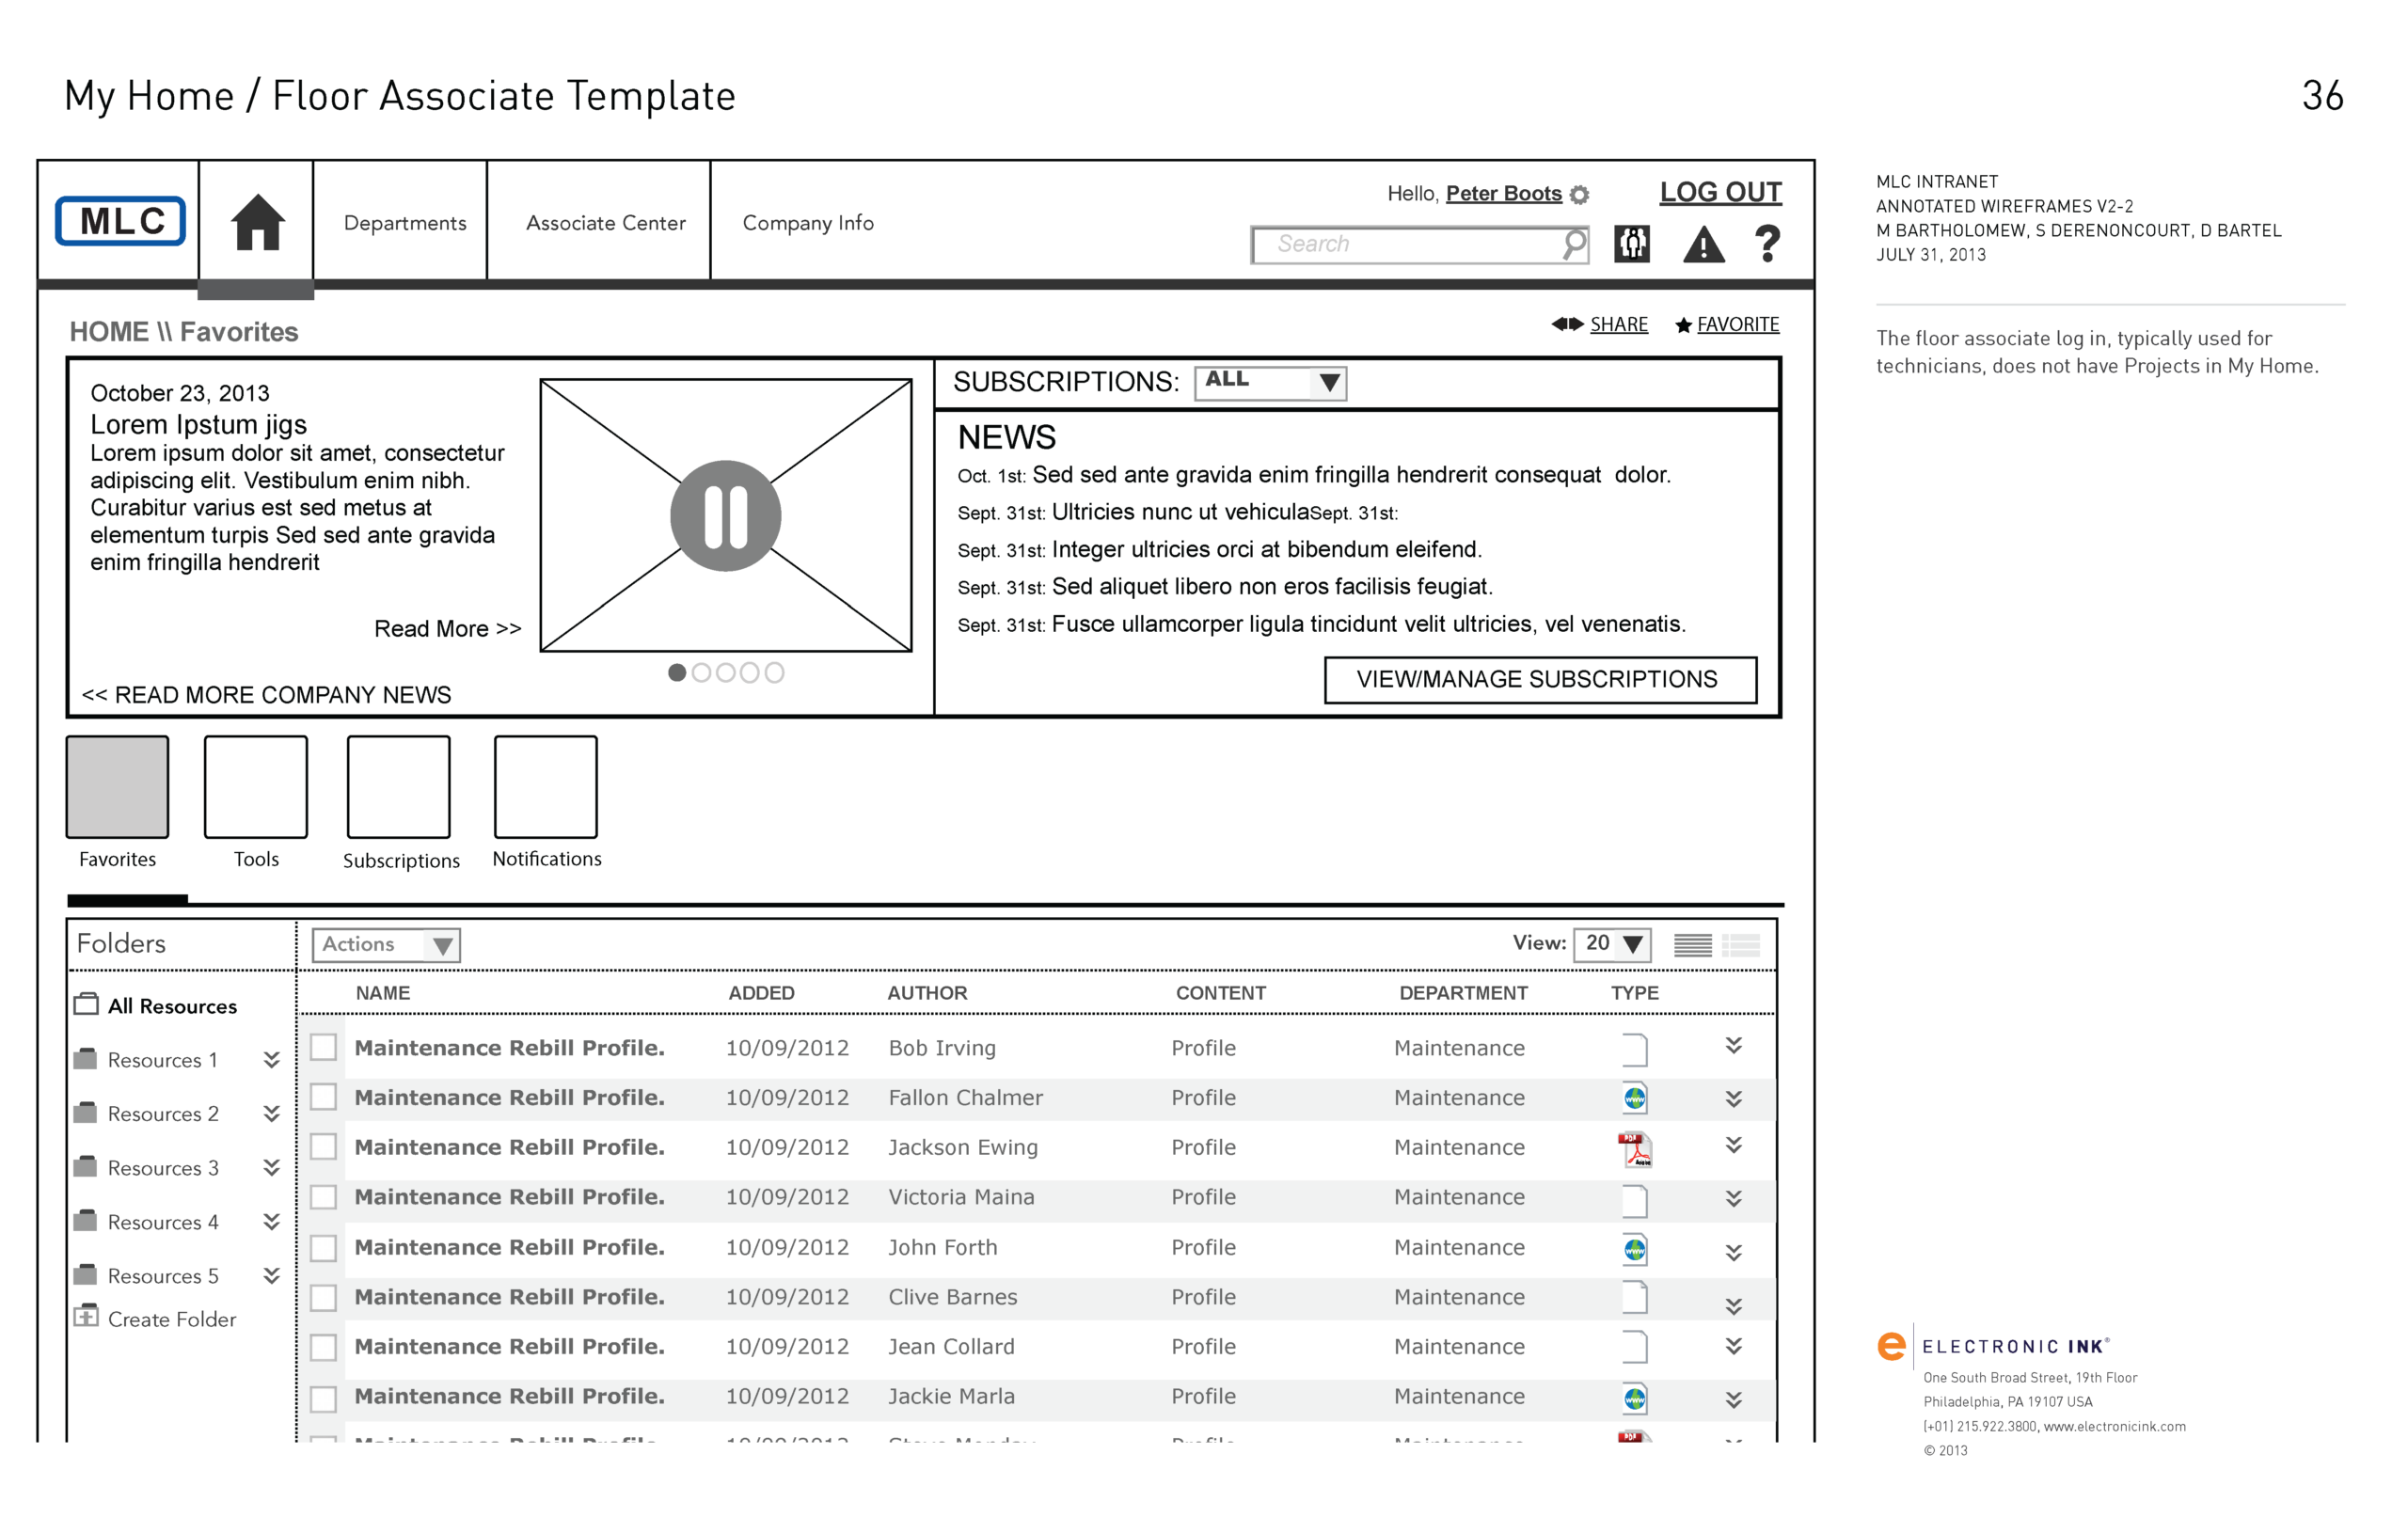Open the people directory icon beside search
Image resolution: width=2408 pixels, height=1517 pixels.
pyautogui.click(x=1631, y=244)
